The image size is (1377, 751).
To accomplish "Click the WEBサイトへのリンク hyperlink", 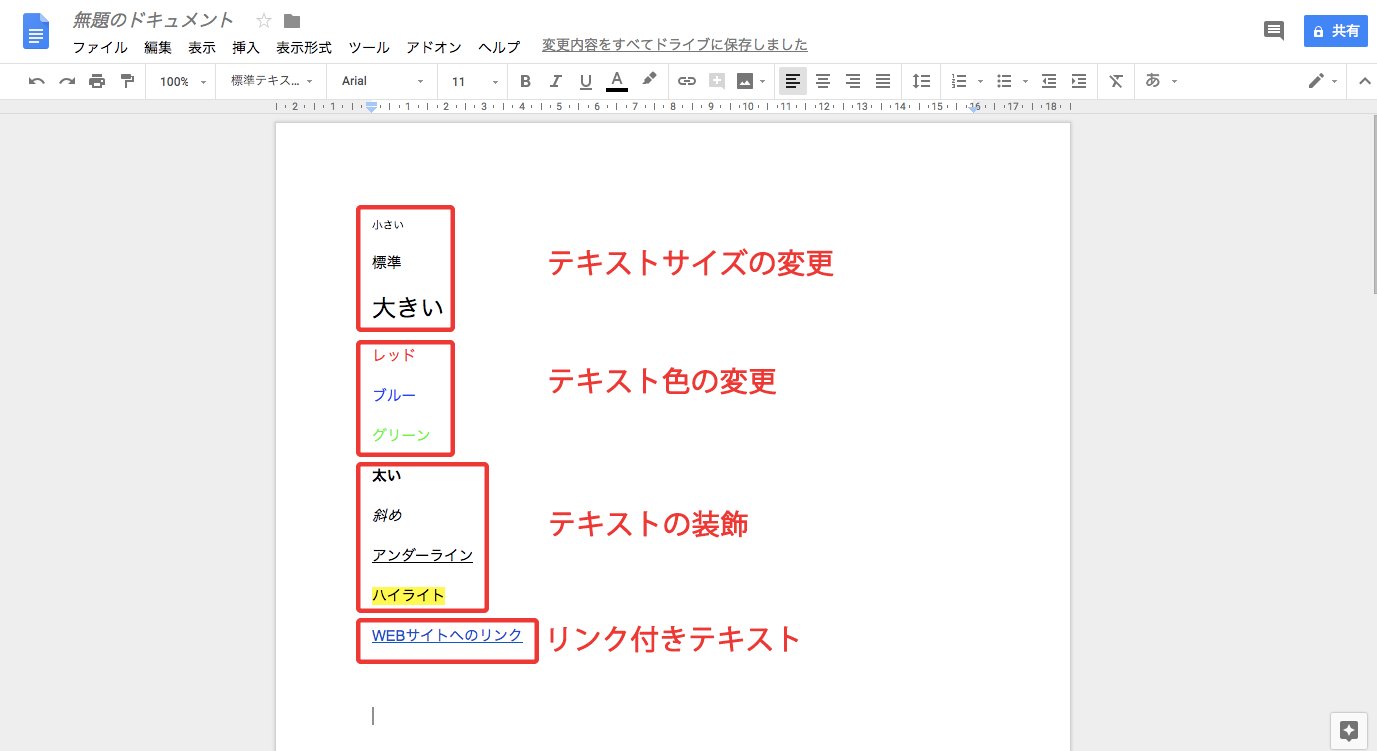I will point(447,635).
